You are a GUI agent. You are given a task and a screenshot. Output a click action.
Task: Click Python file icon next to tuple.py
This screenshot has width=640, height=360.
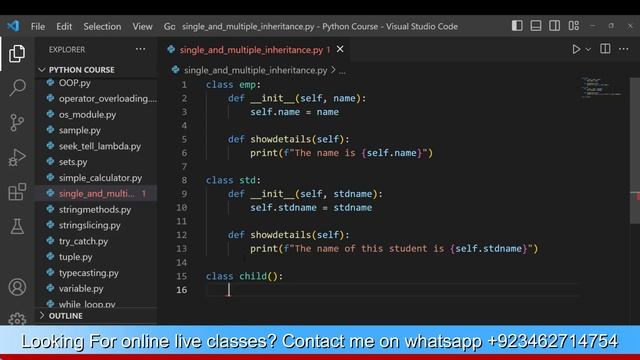tap(50, 256)
